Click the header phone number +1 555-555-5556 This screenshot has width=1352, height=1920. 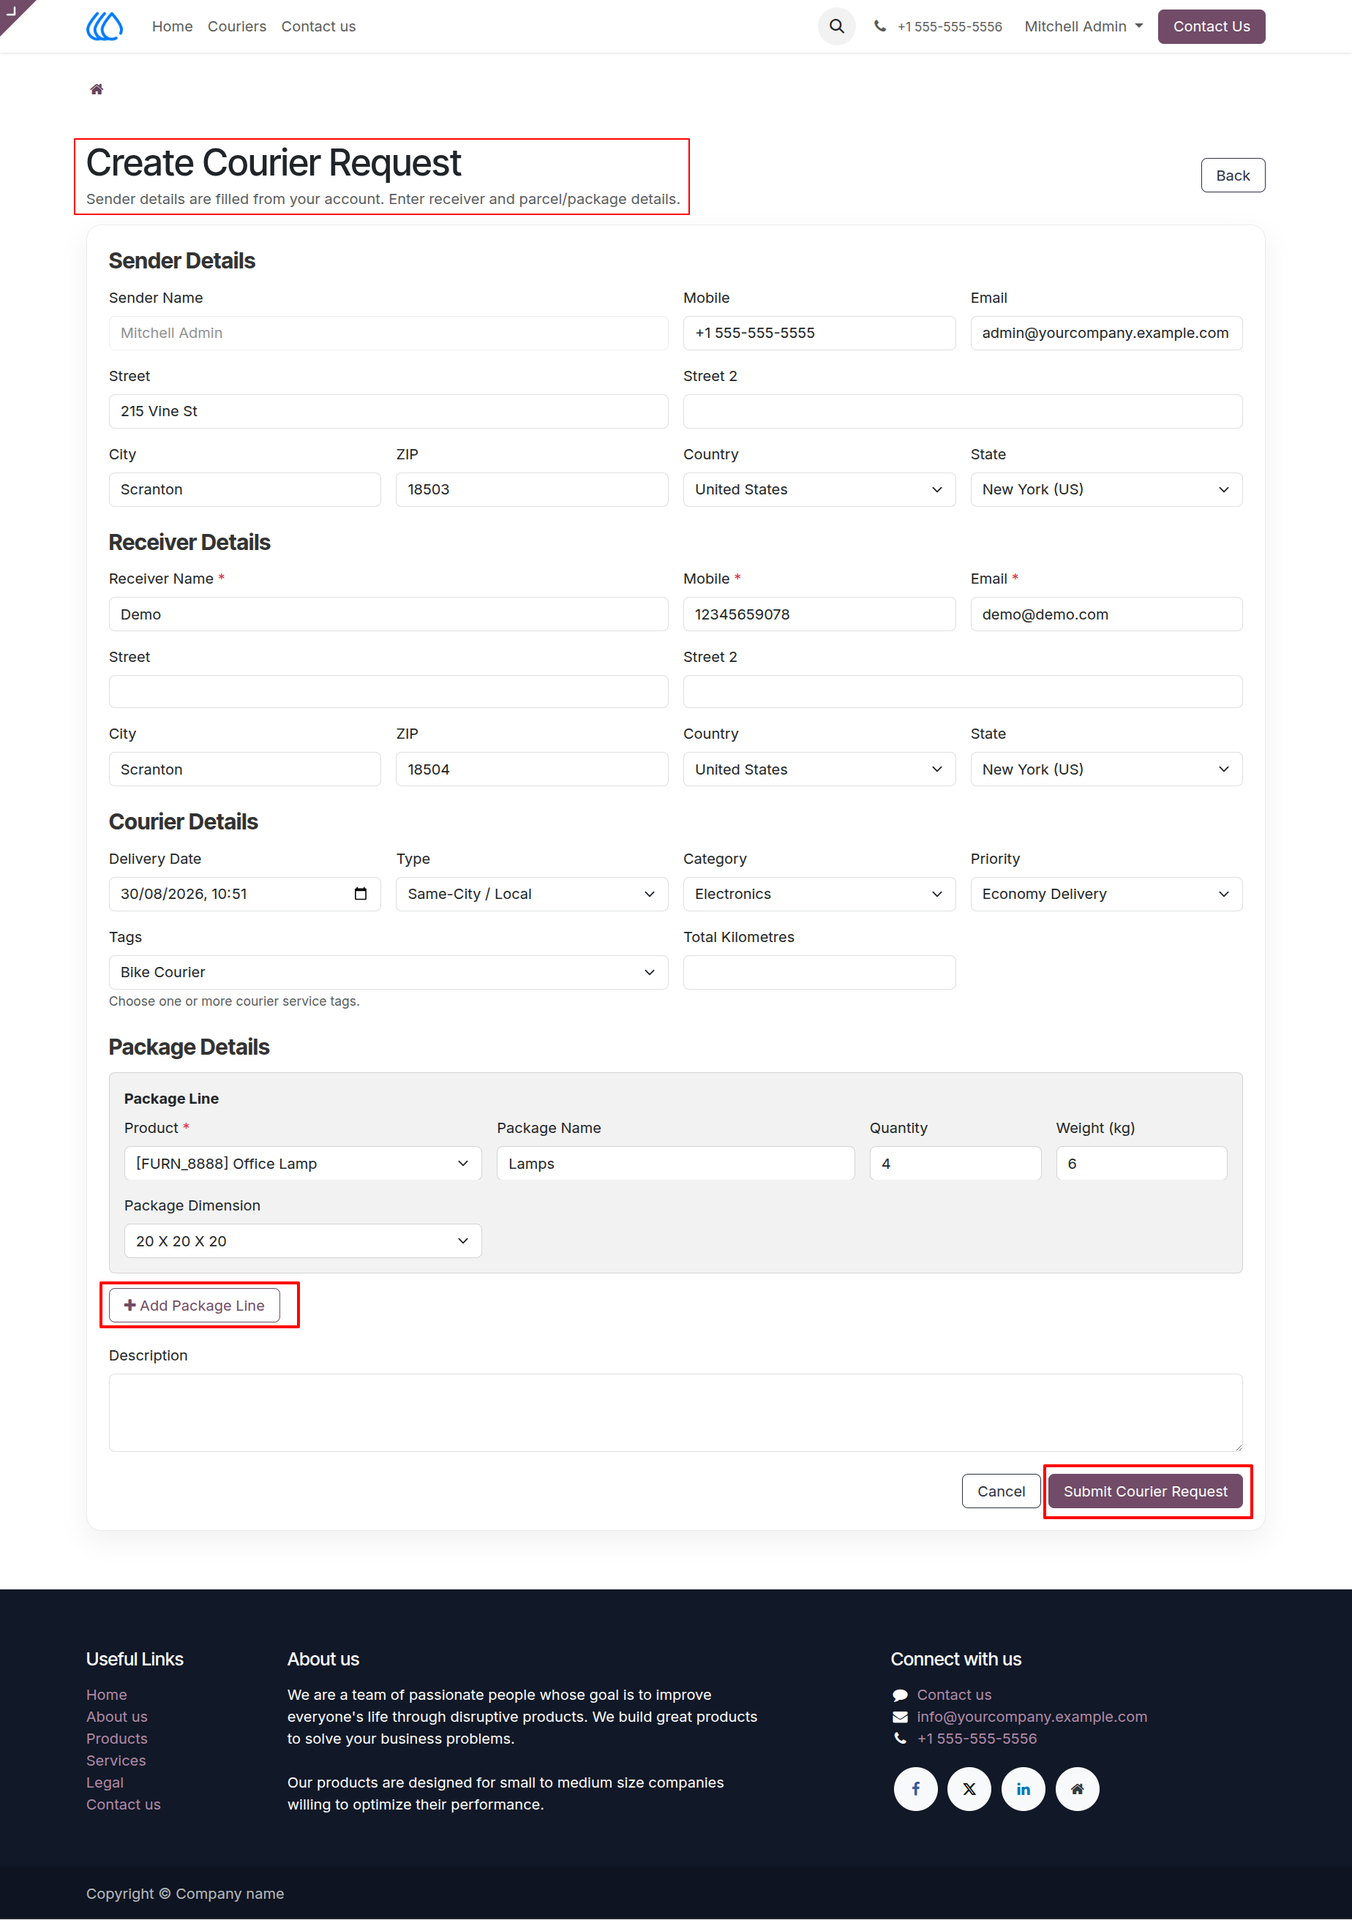pyautogui.click(x=949, y=27)
